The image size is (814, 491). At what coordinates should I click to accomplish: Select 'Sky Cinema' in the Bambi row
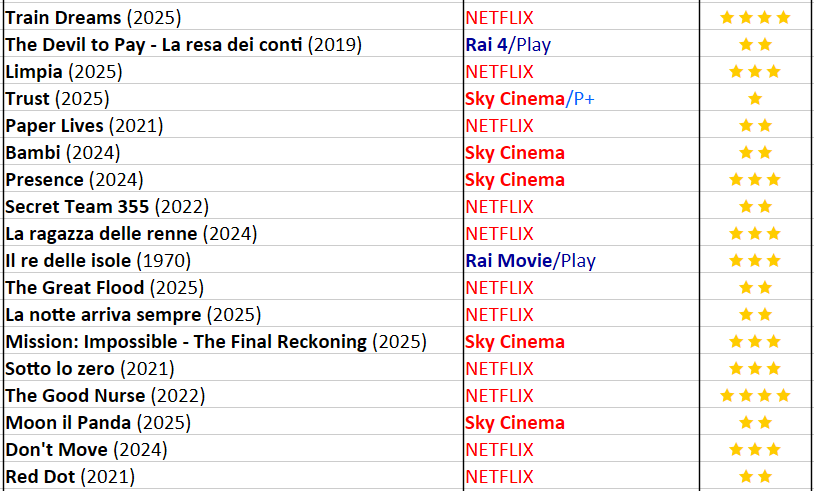(x=515, y=153)
